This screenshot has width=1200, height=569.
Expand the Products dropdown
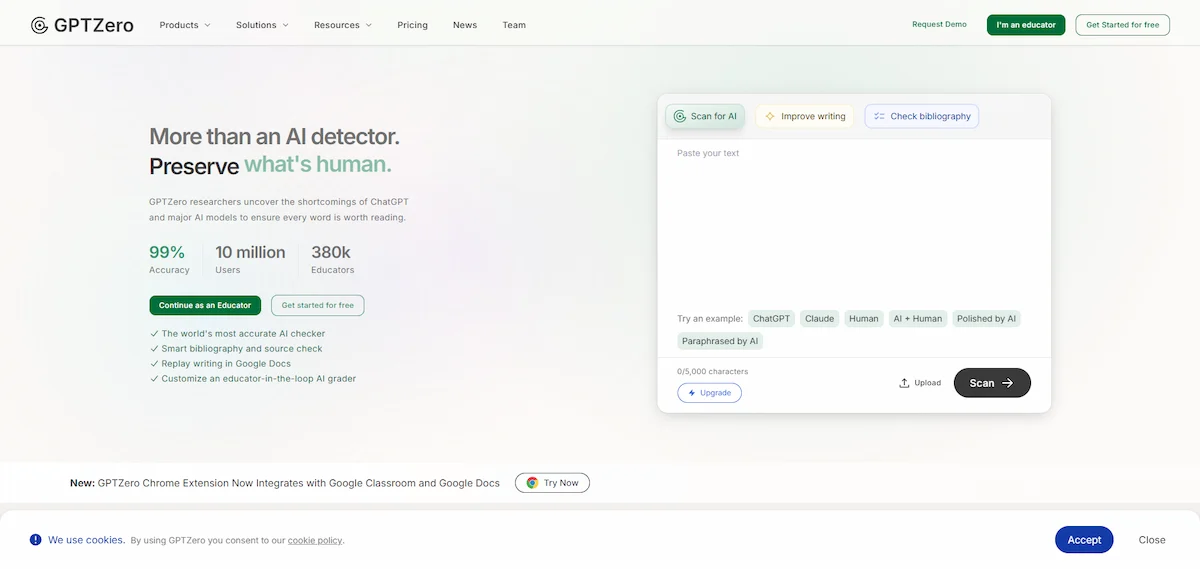coord(185,25)
